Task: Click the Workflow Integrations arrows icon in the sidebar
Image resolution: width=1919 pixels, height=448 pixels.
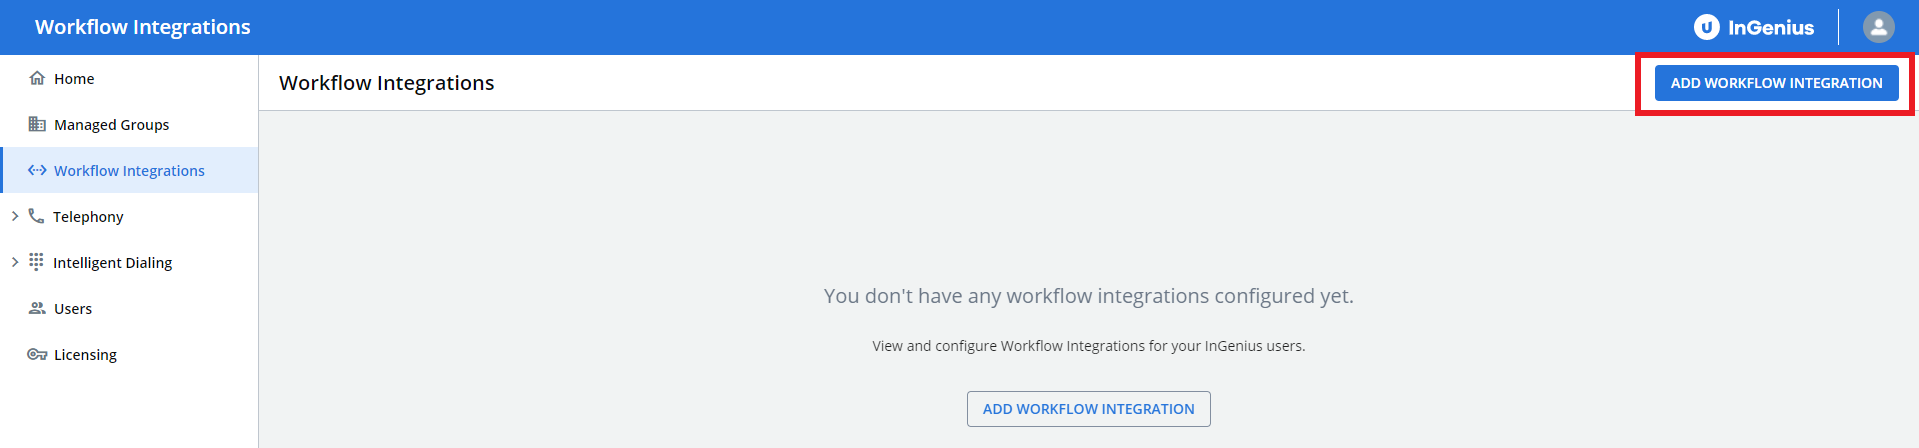Action: click(37, 170)
